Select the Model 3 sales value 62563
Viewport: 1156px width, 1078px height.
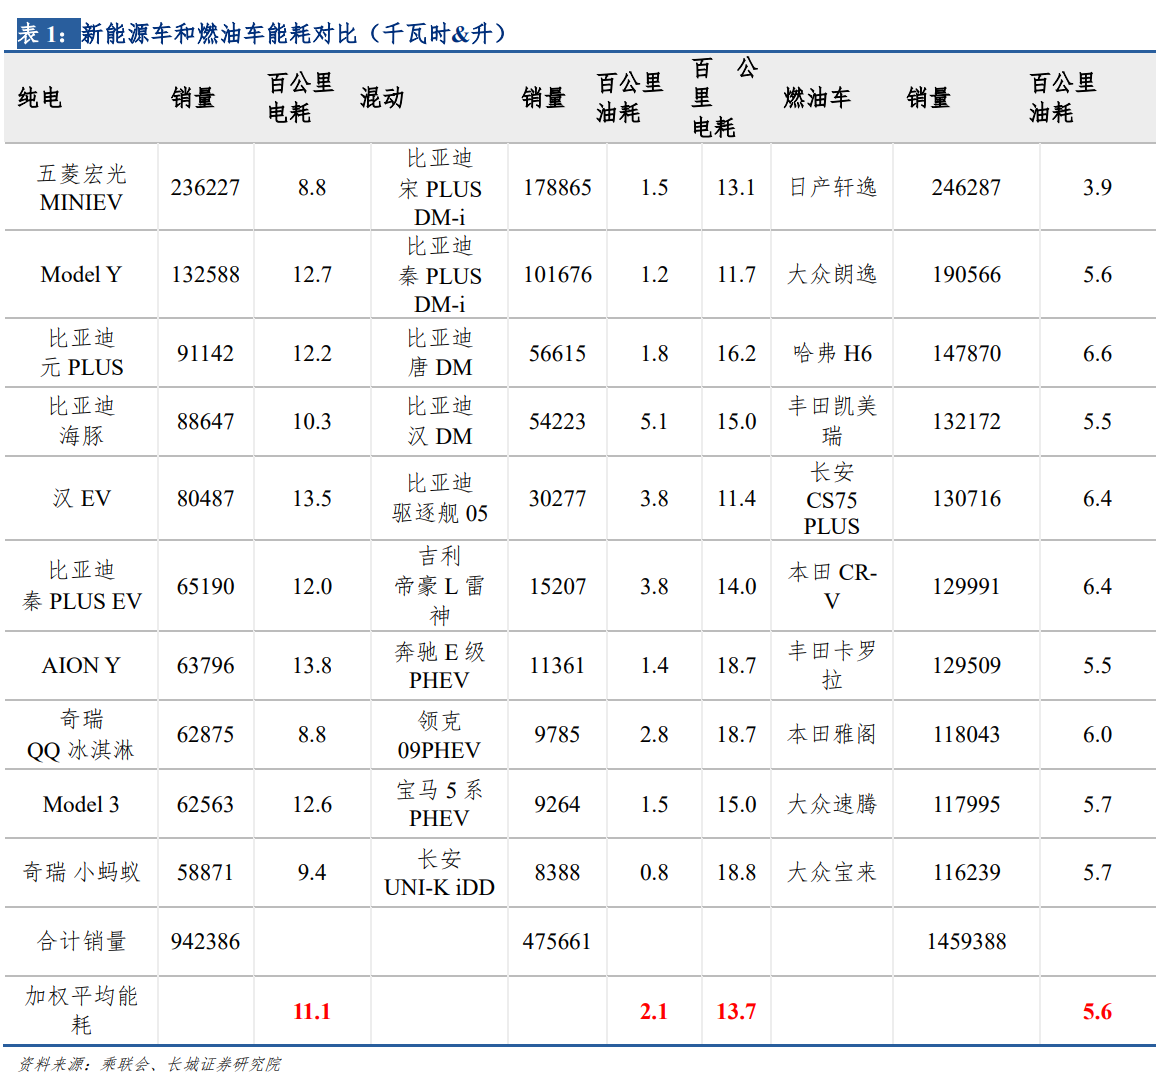(205, 805)
